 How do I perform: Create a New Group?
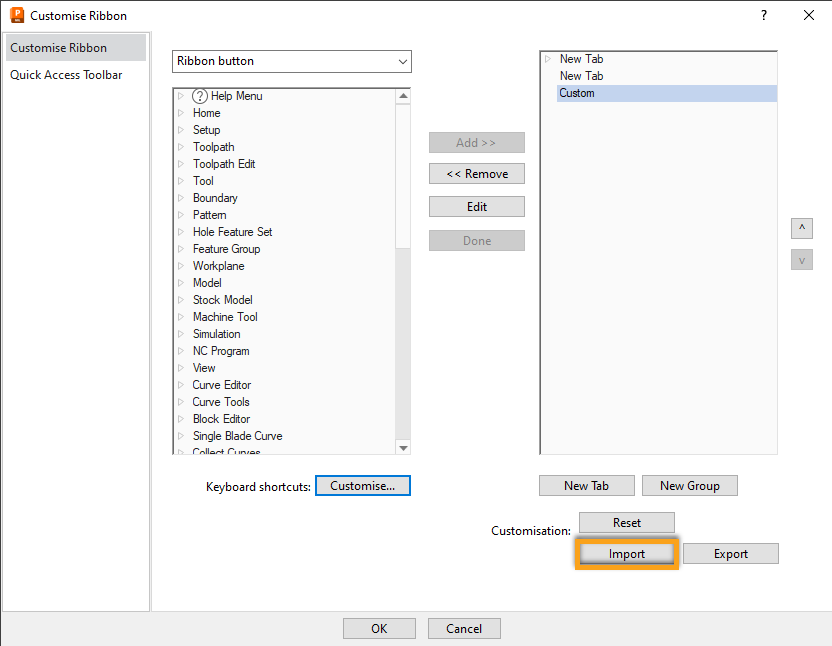689,485
